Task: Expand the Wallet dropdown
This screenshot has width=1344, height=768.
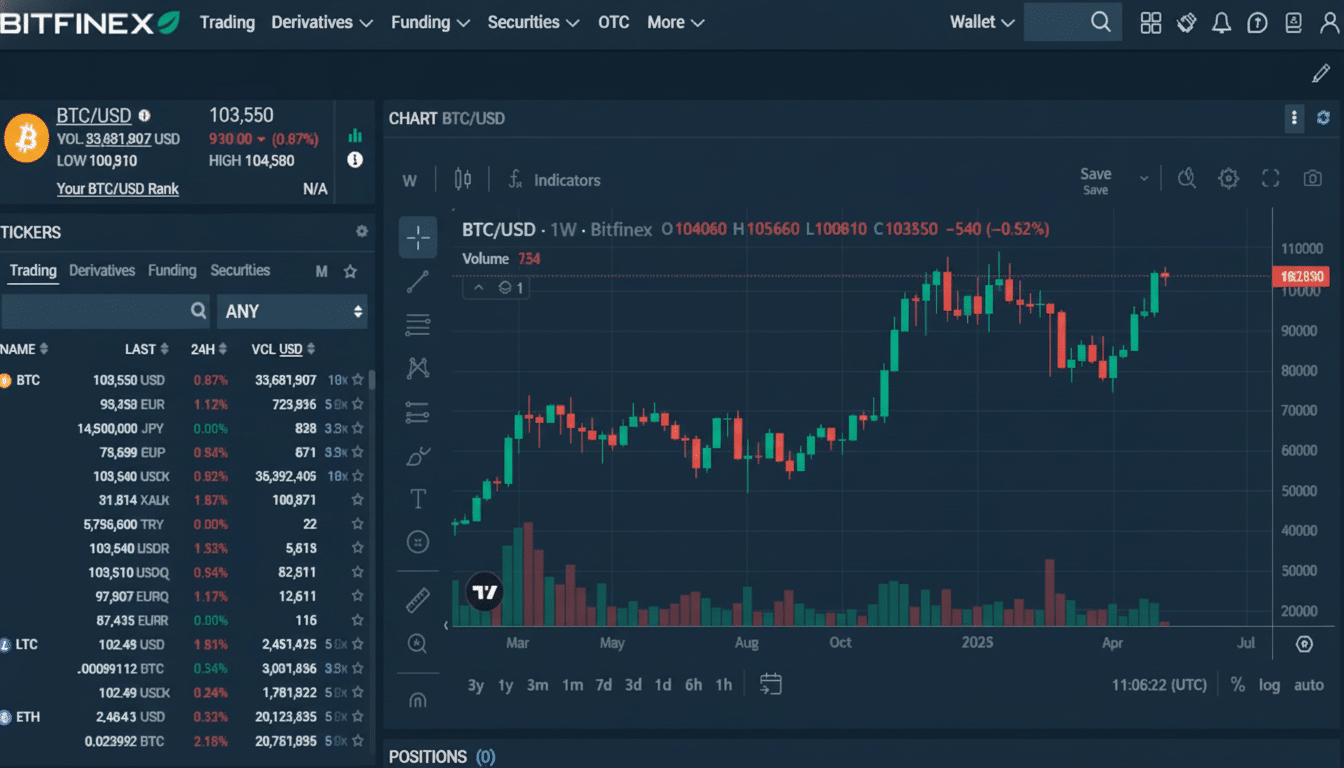Action: [981, 22]
